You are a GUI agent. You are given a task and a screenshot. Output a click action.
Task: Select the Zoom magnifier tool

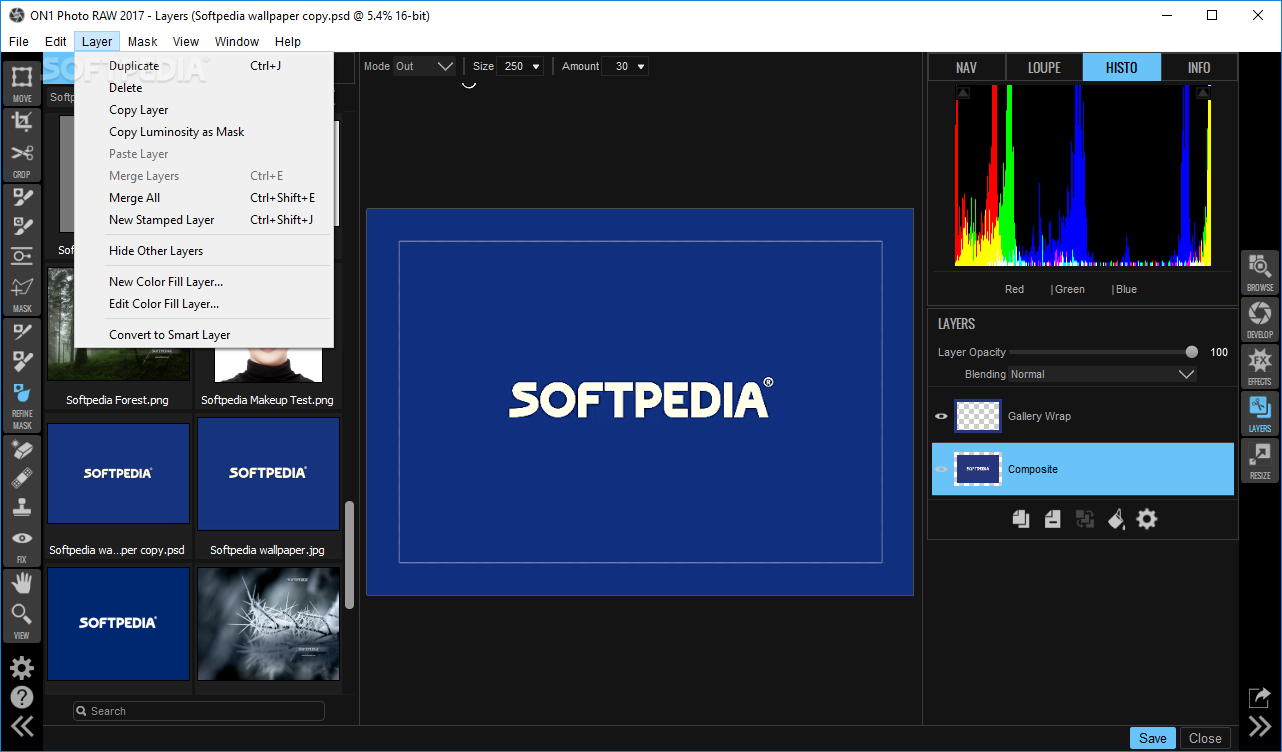pos(22,613)
